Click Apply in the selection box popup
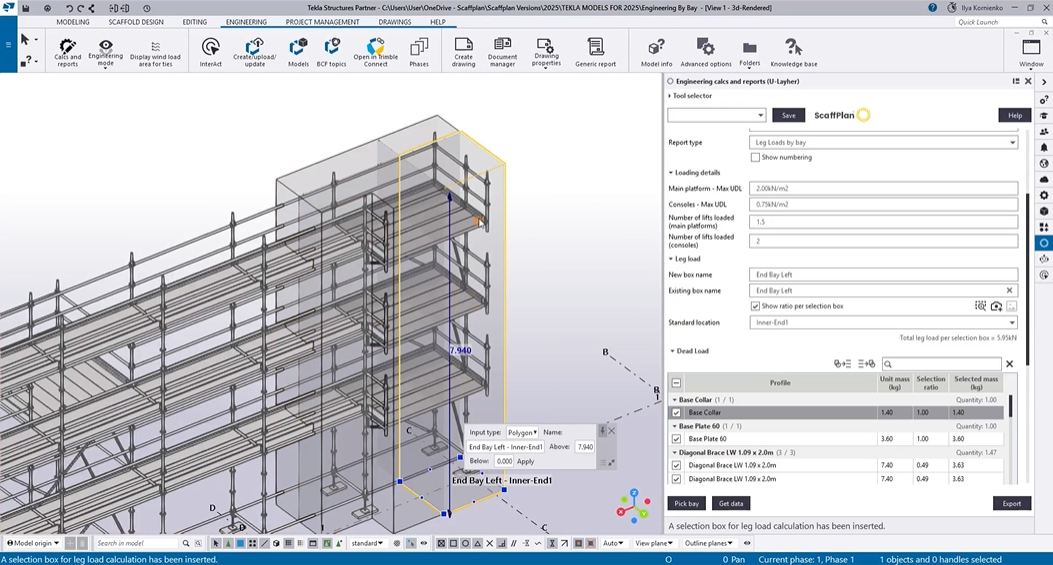This screenshot has width=1053, height=565. [x=525, y=462]
